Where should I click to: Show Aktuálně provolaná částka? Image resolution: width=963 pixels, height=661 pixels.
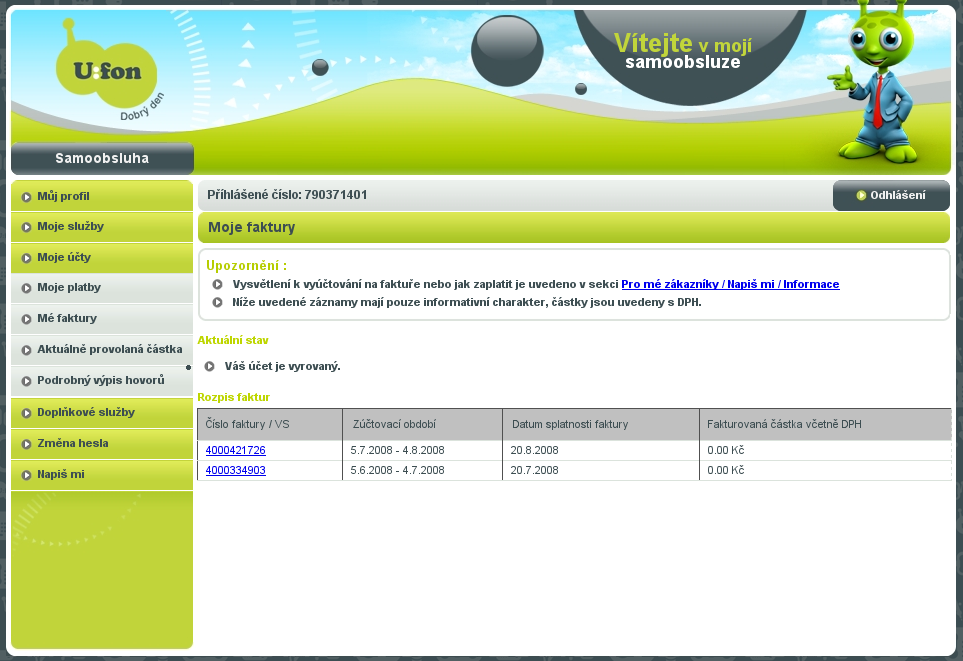[102, 350]
